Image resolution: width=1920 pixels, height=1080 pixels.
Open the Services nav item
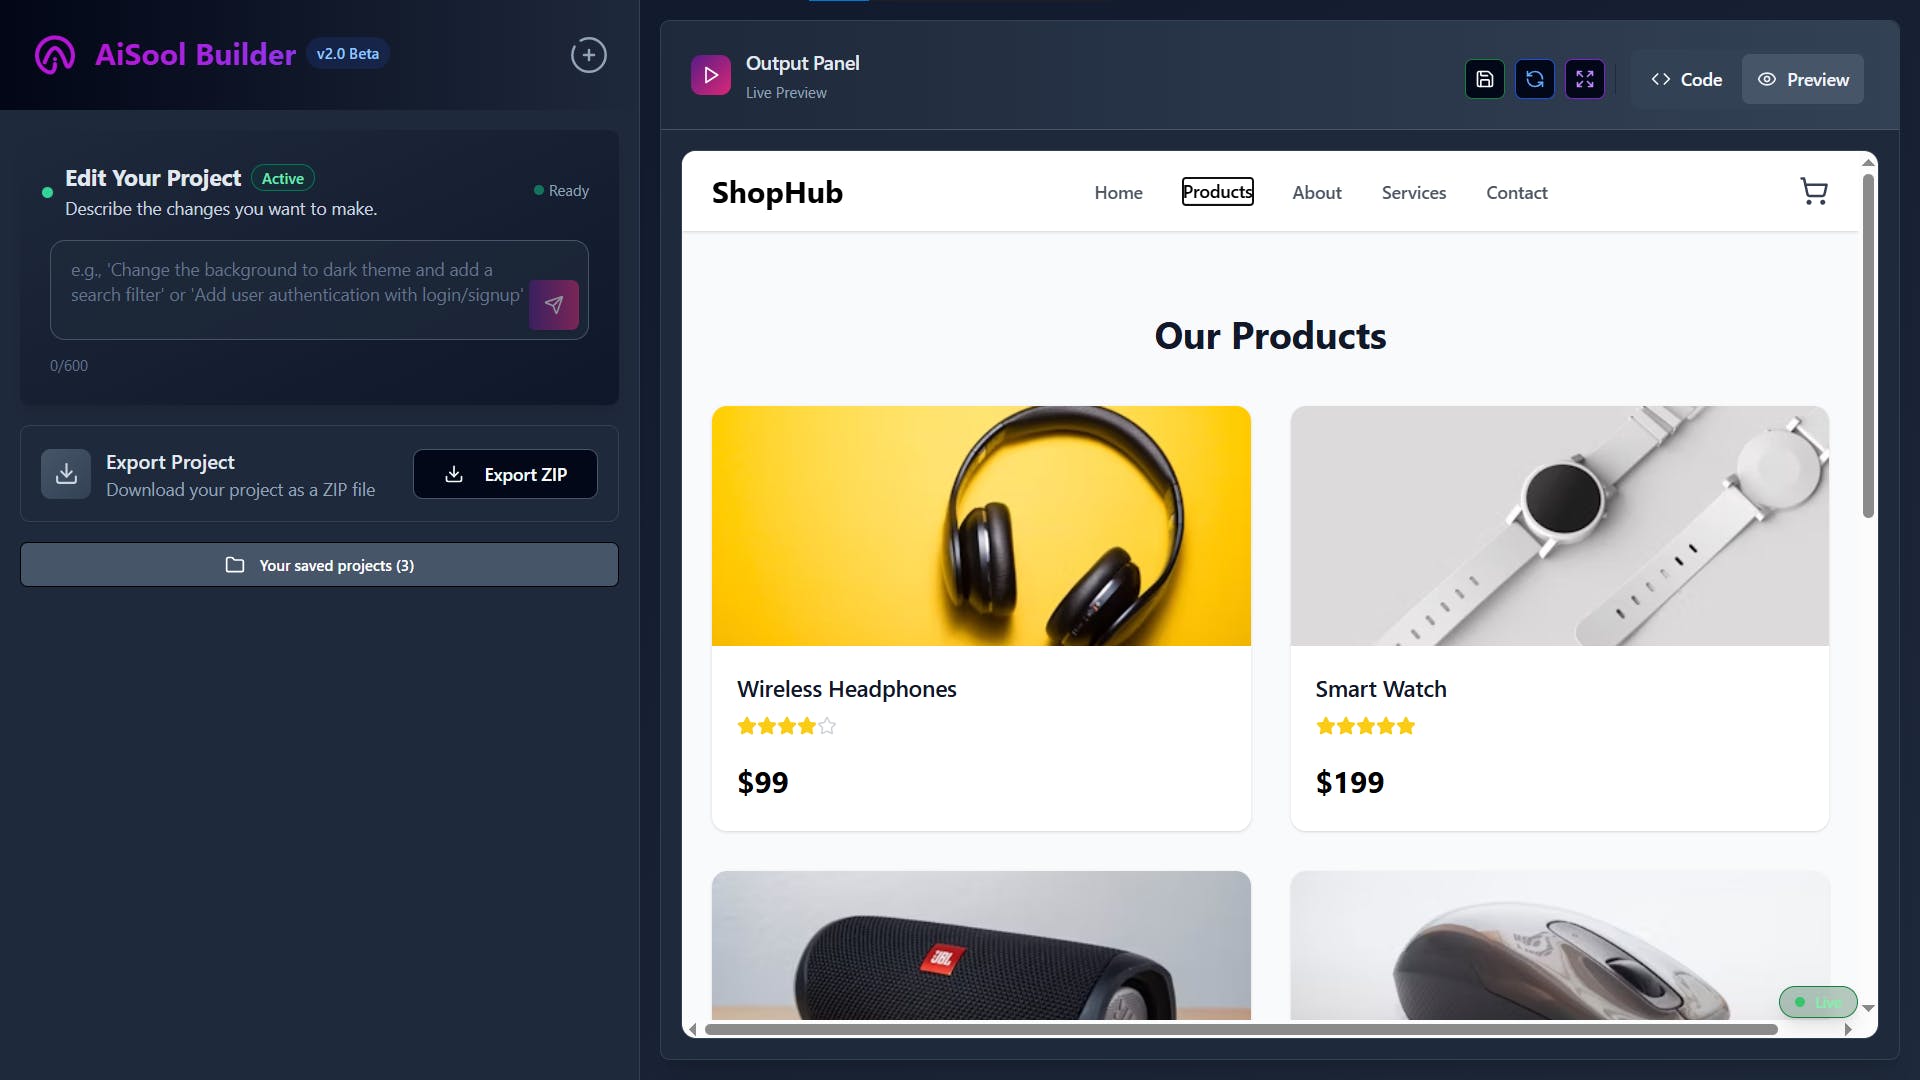click(x=1413, y=193)
